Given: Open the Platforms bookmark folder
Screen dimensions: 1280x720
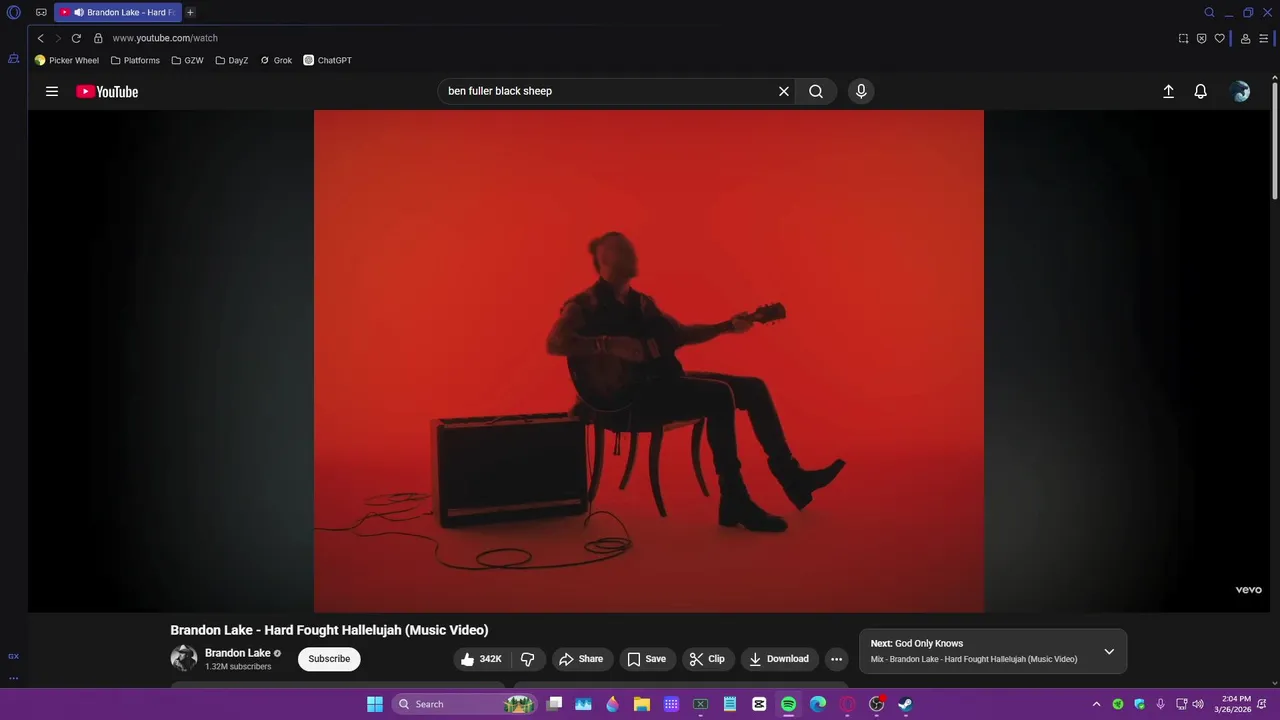Looking at the screenshot, I should tap(135, 60).
